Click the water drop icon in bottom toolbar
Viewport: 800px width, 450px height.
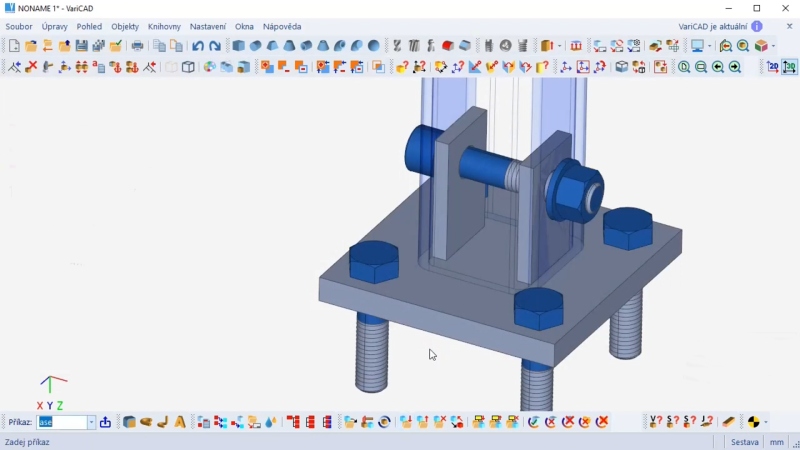[x=271, y=422]
